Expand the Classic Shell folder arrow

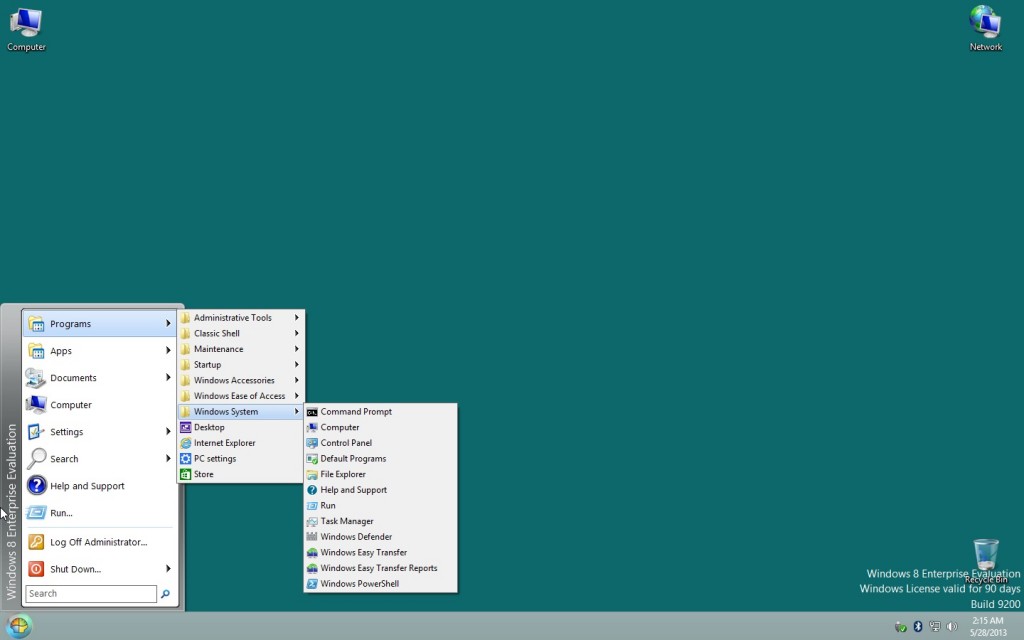point(296,333)
